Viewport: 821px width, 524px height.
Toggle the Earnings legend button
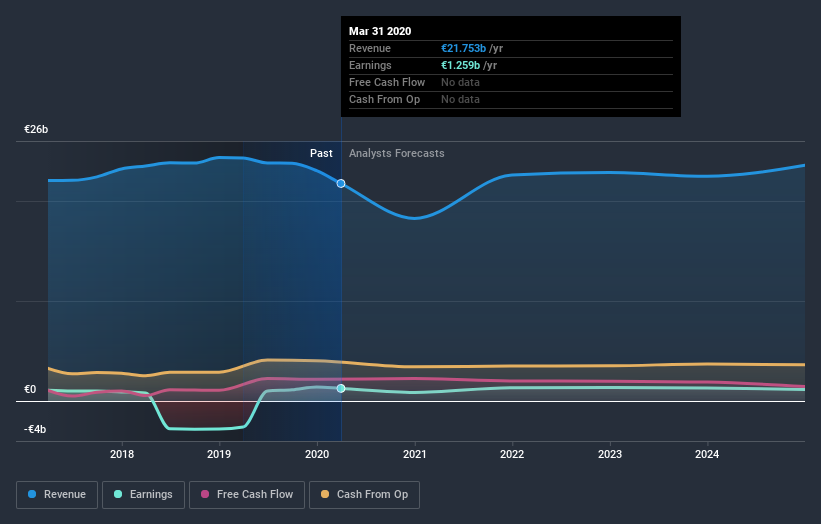coord(143,495)
